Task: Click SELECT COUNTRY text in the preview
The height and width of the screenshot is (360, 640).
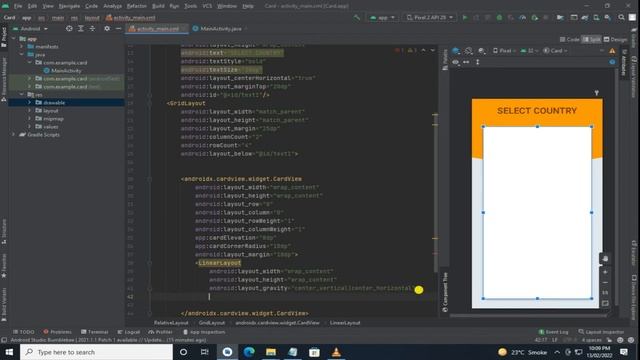Action: [x=537, y=111]
